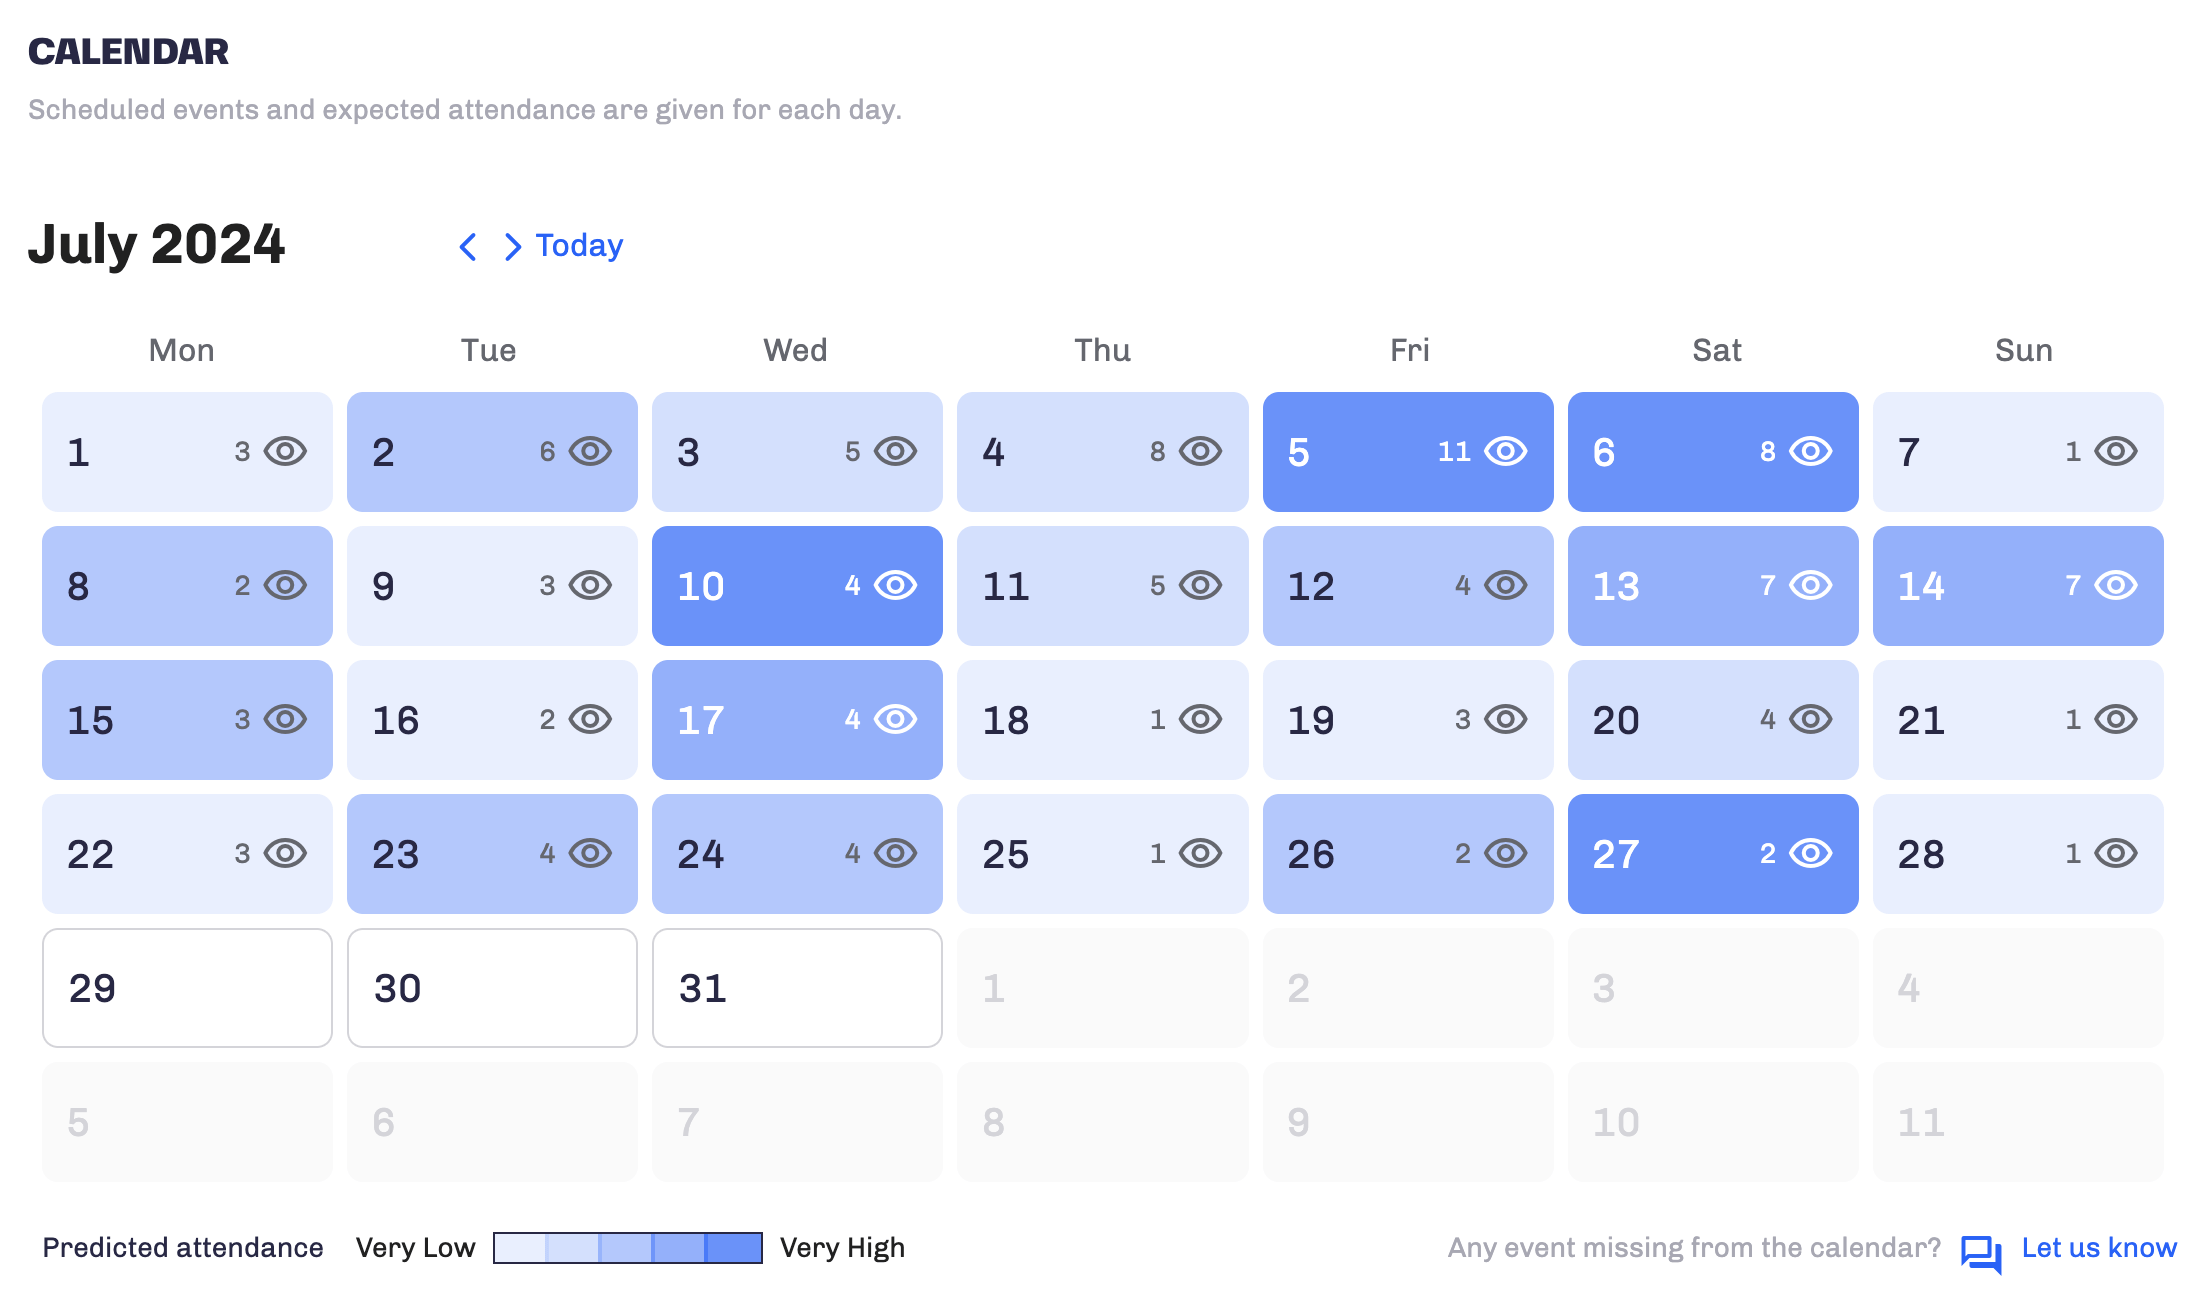Viewport: 2204px width, 1298px height.
Task: Toggle the eye on July 6
Action: (1810, 452)
